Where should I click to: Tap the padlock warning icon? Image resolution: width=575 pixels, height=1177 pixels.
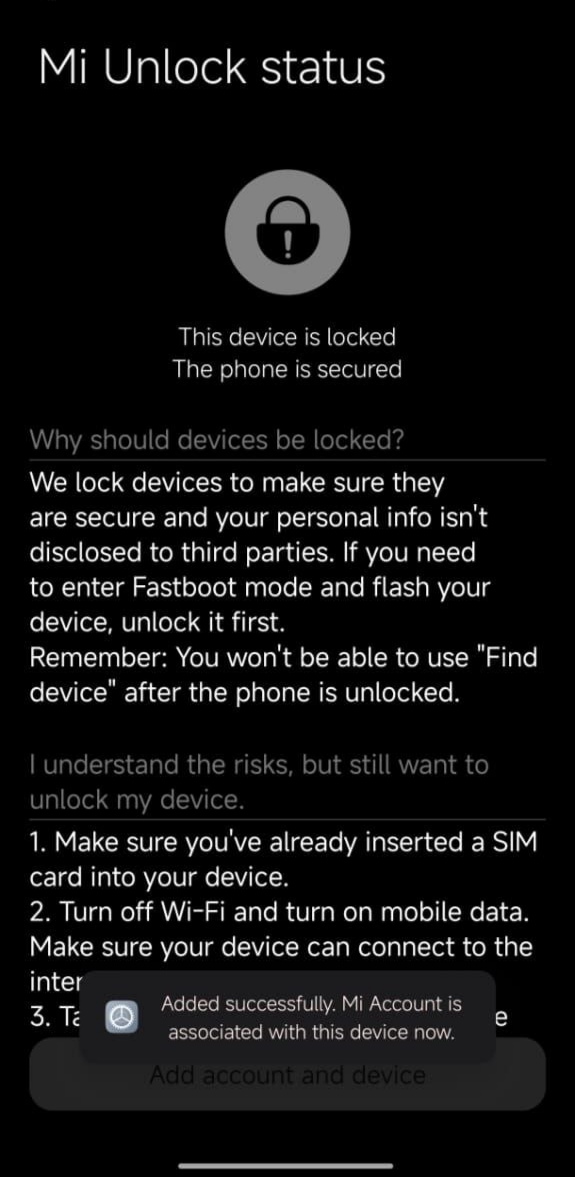[288, 232]
